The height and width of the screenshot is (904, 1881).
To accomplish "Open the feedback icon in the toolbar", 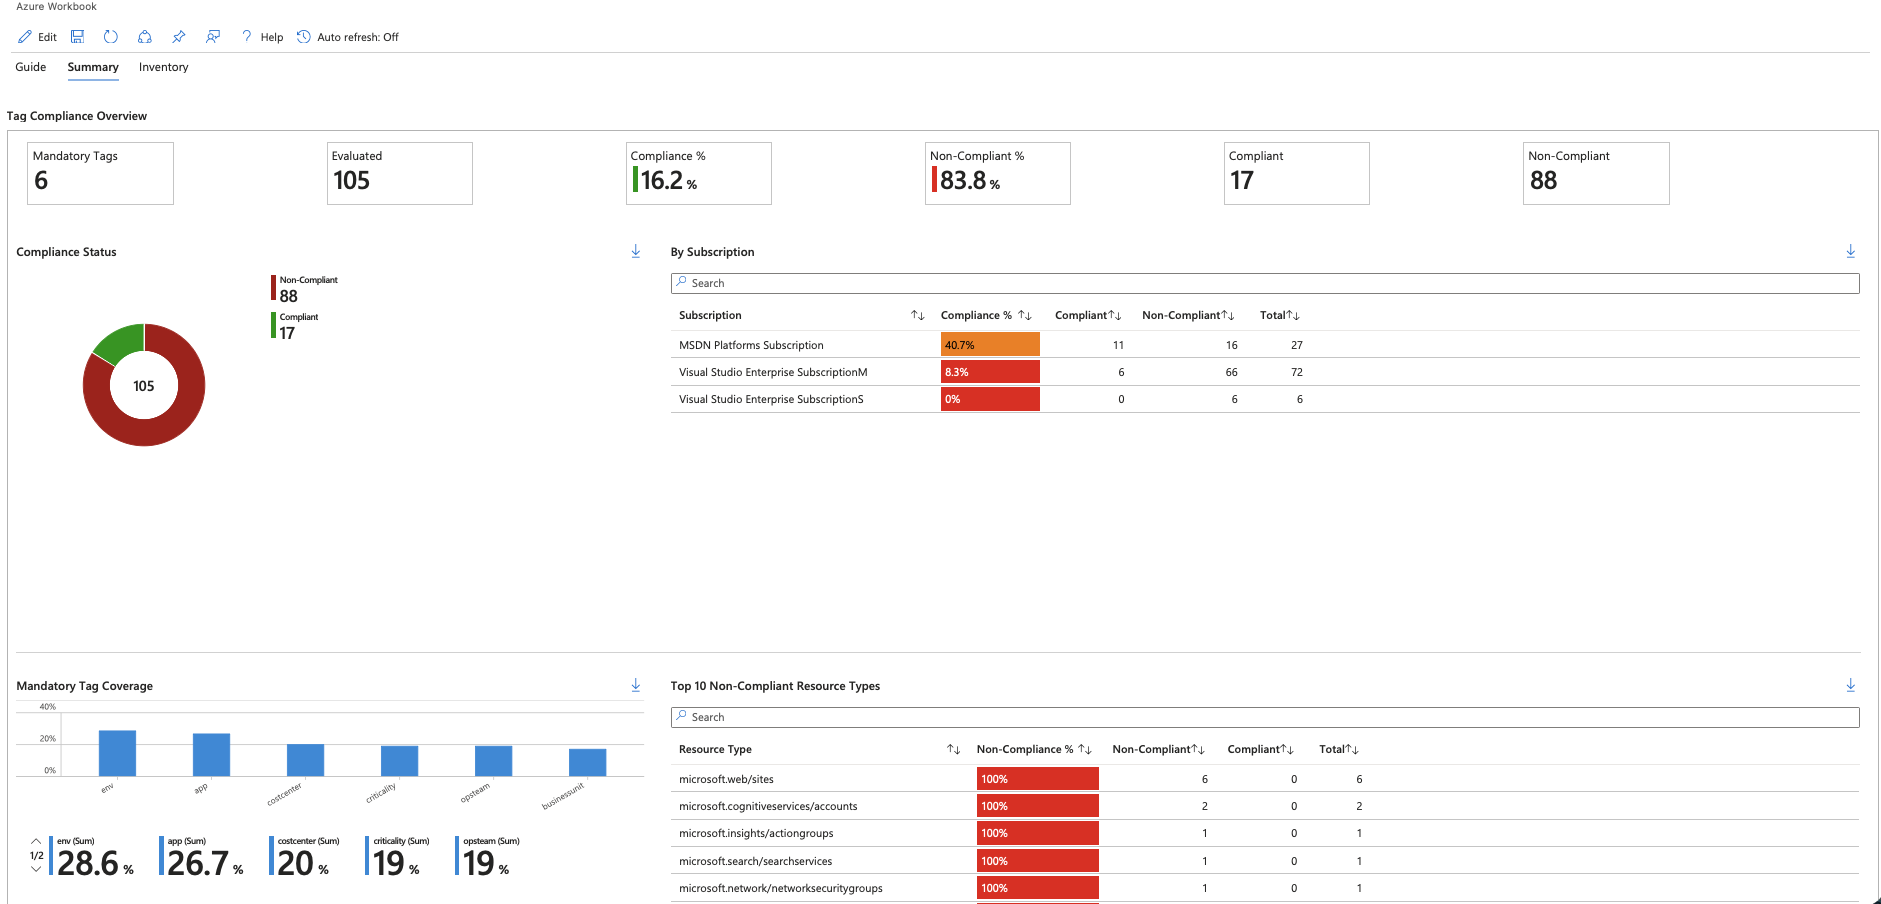I will coord(213,37).
